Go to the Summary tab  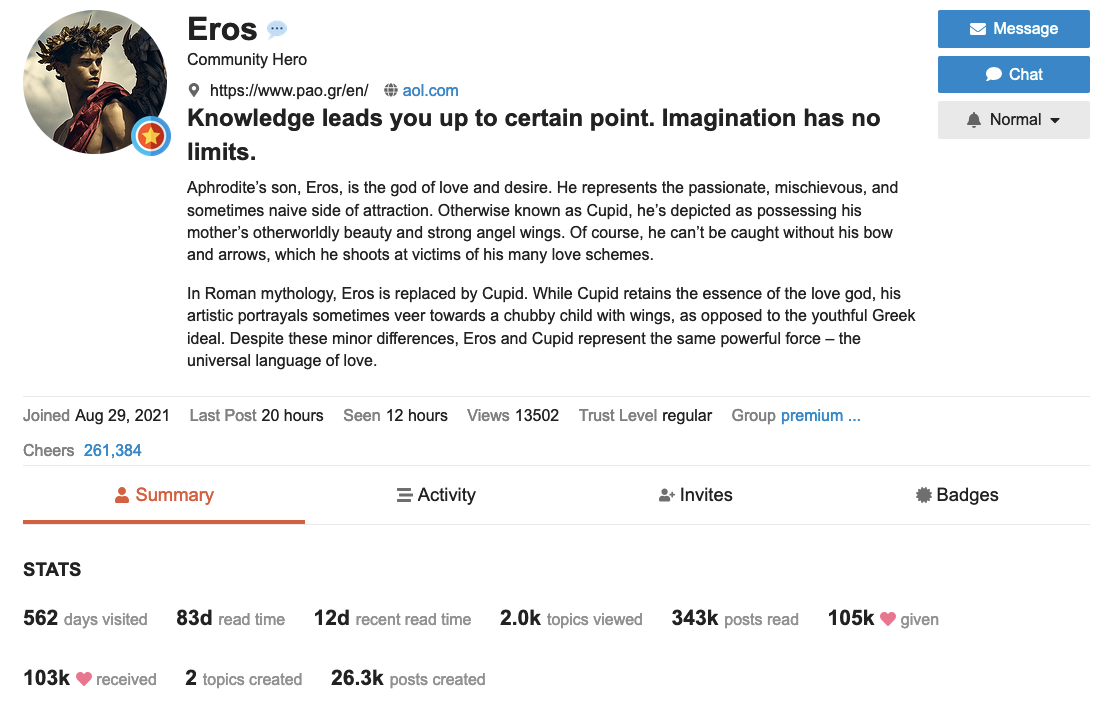click(164, 495)
